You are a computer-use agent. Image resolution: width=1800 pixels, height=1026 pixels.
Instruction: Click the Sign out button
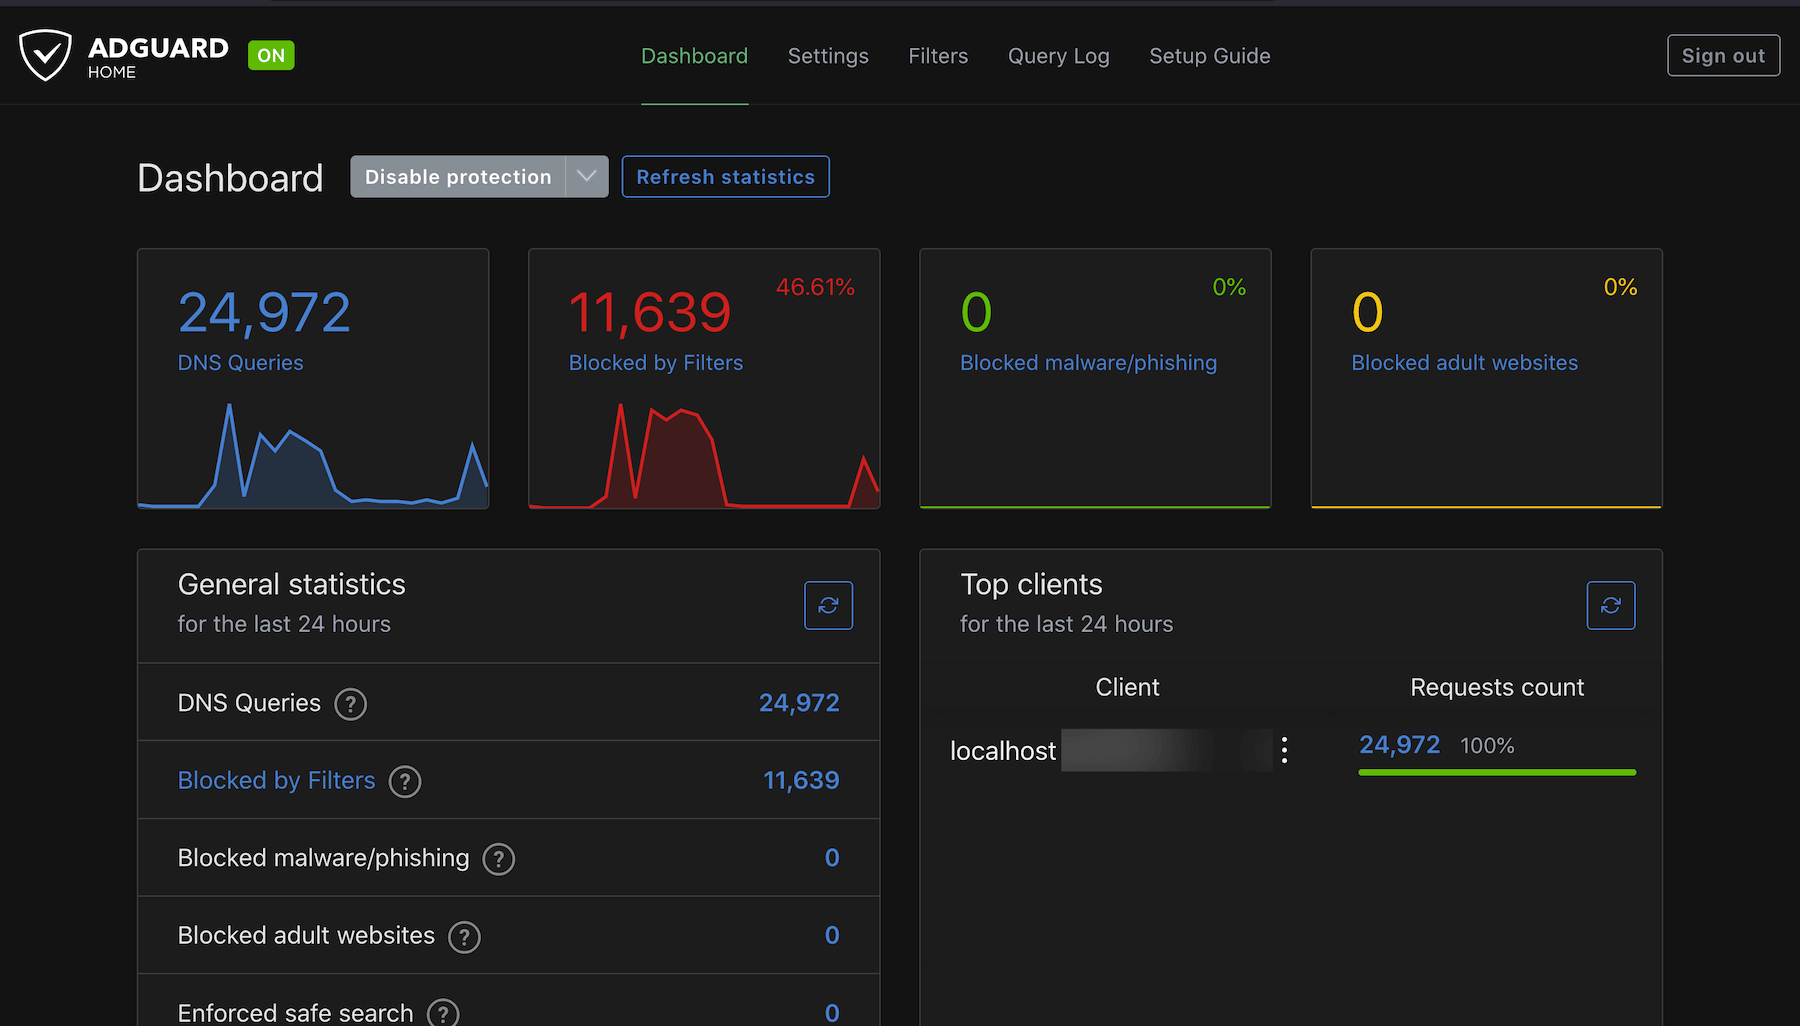1723,56
